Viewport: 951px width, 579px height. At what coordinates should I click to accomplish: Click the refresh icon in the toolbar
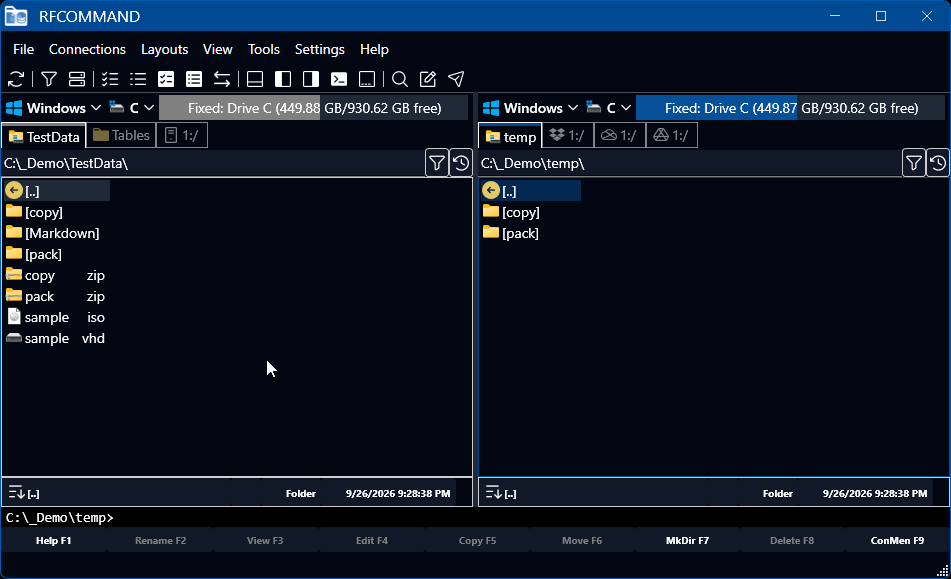(16, 79)
